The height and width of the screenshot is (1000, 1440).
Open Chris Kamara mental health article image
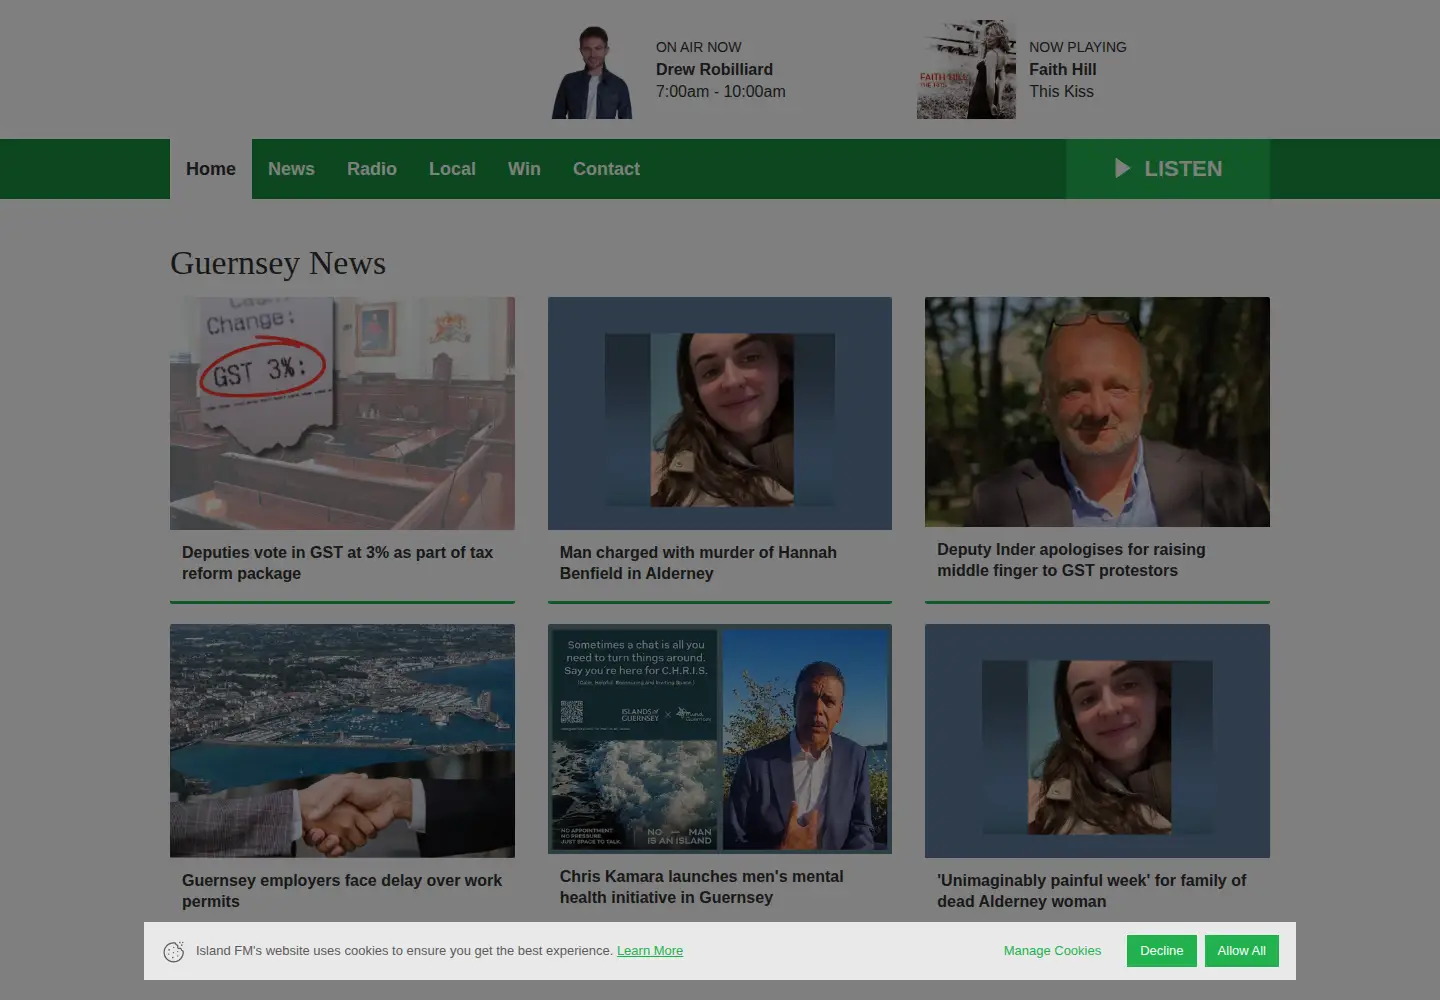pyautogui.click(x=720, y=739)
